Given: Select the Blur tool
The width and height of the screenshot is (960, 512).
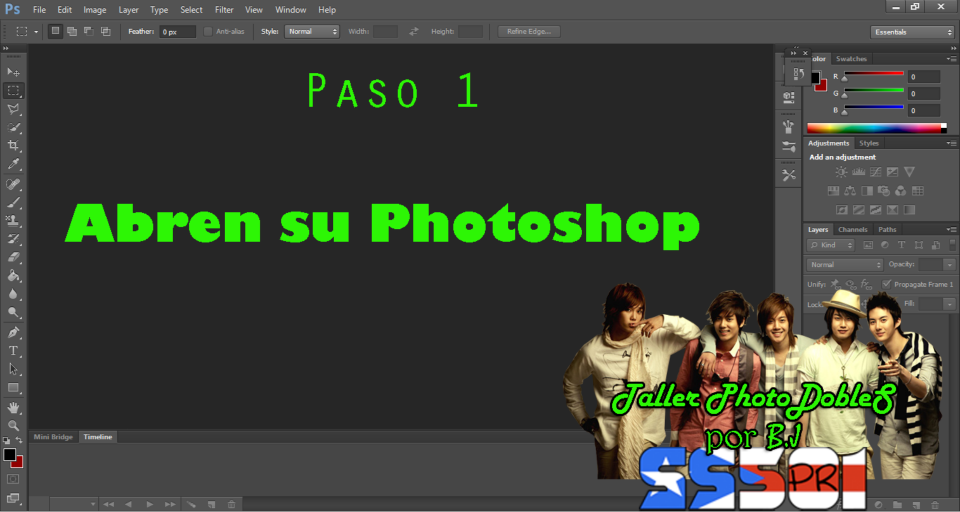Looking at the screenshot, I should click(13, 294).
